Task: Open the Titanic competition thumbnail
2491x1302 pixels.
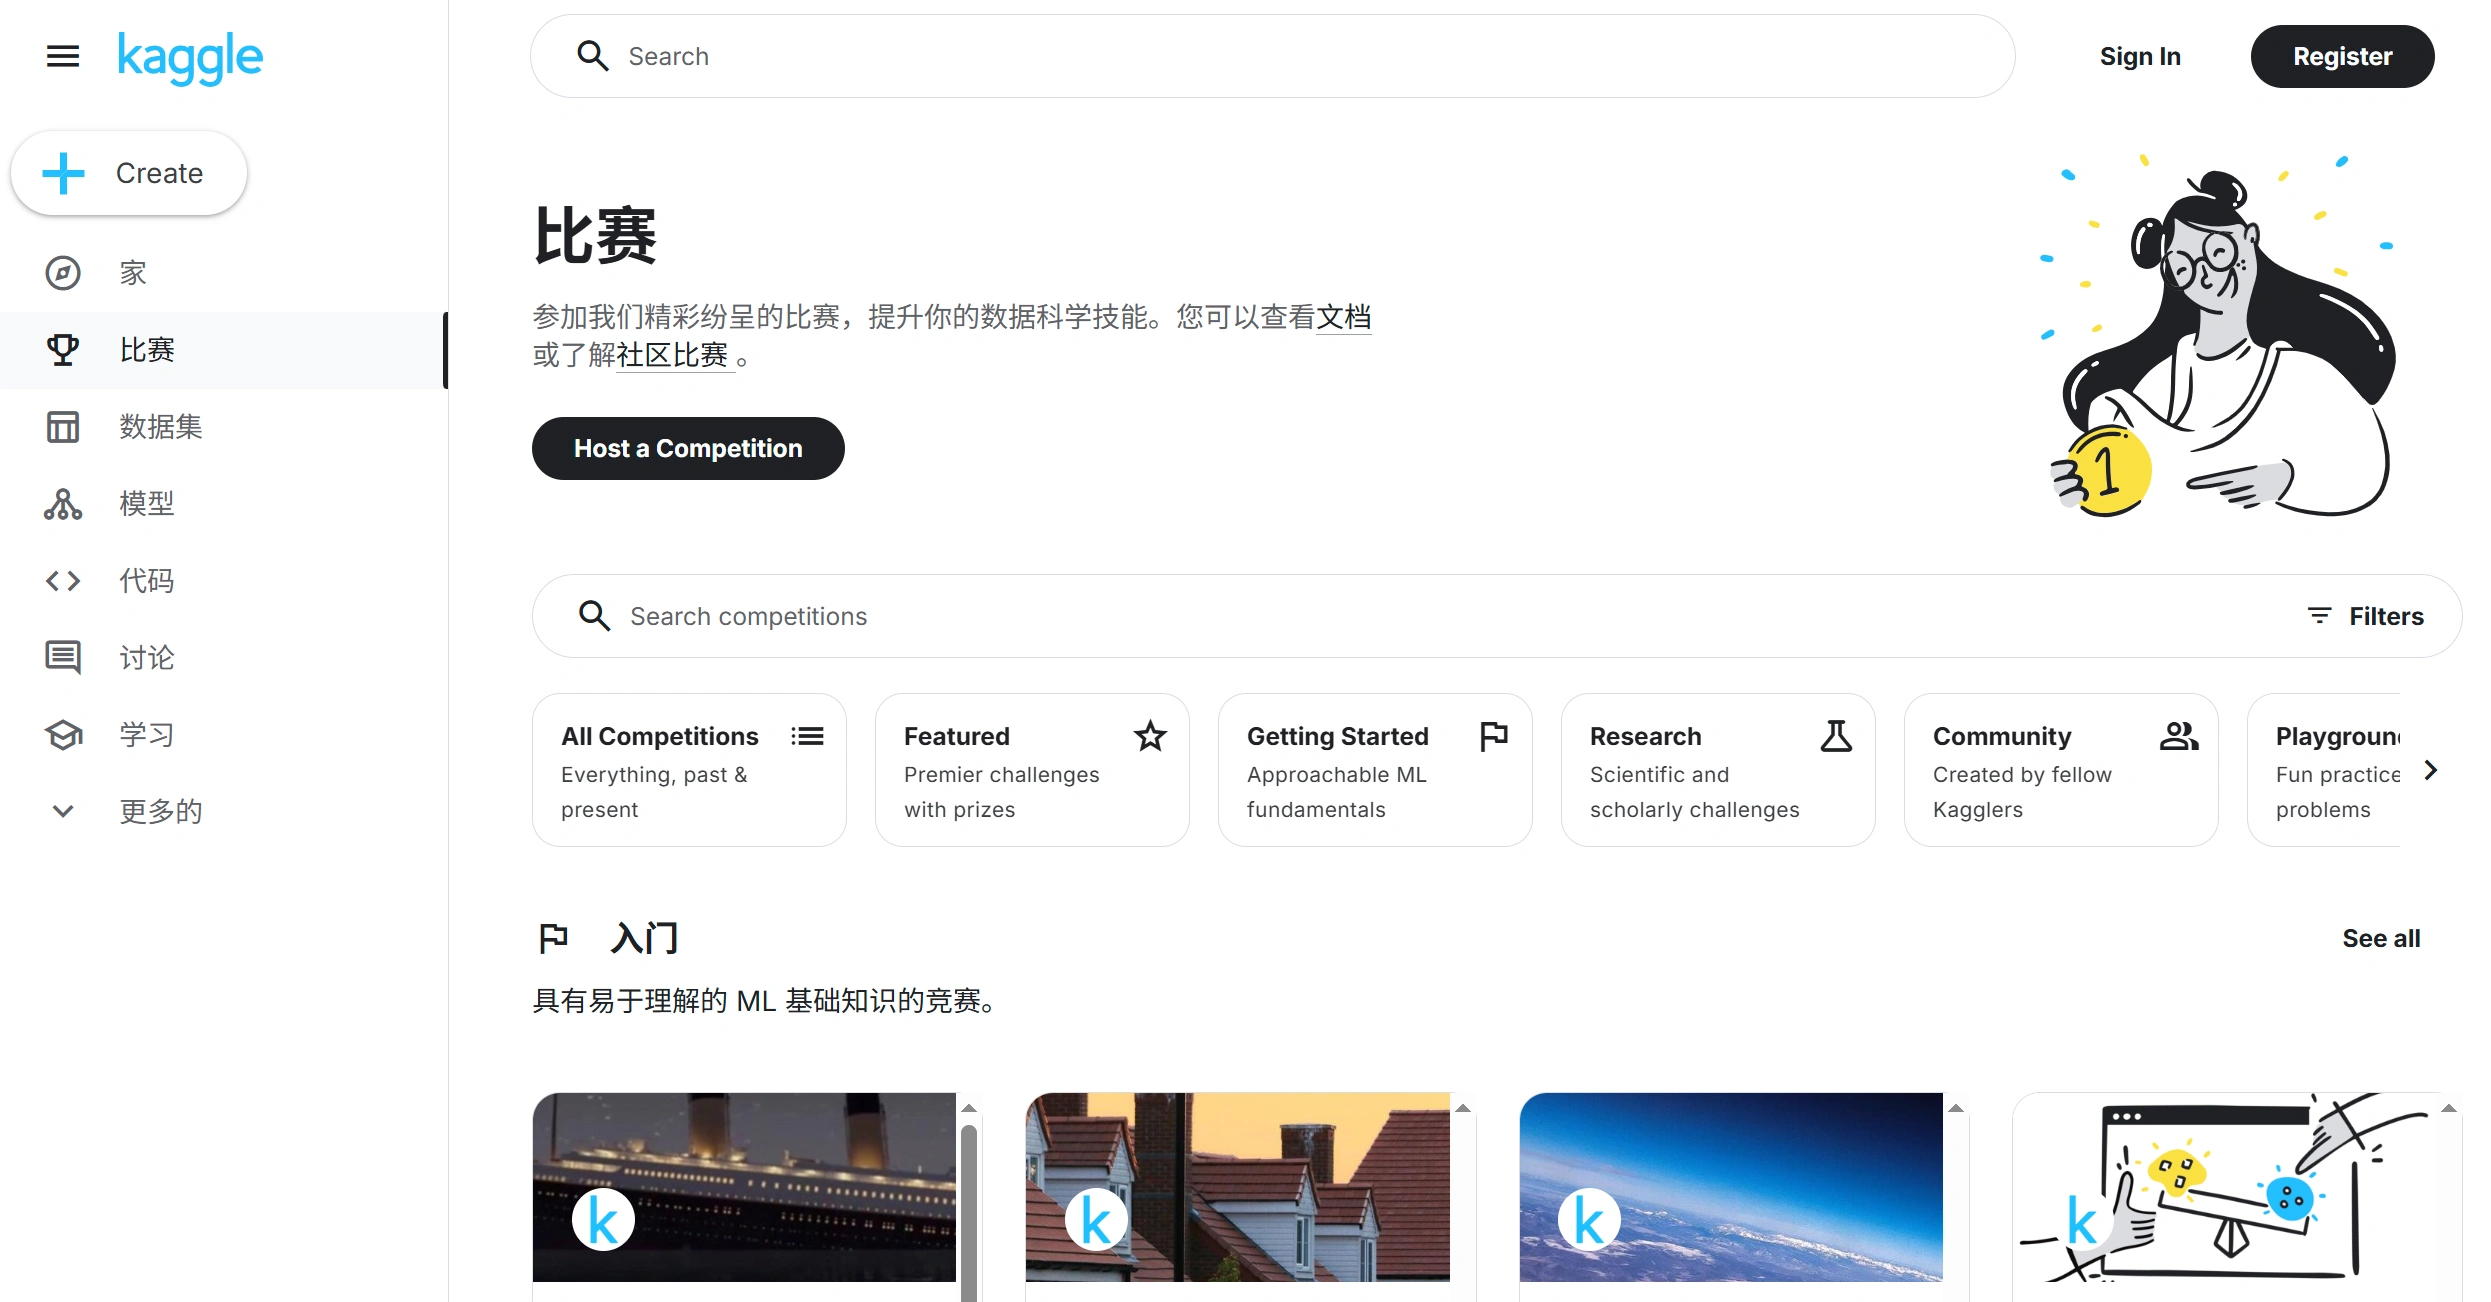Action: [742, 1188]
